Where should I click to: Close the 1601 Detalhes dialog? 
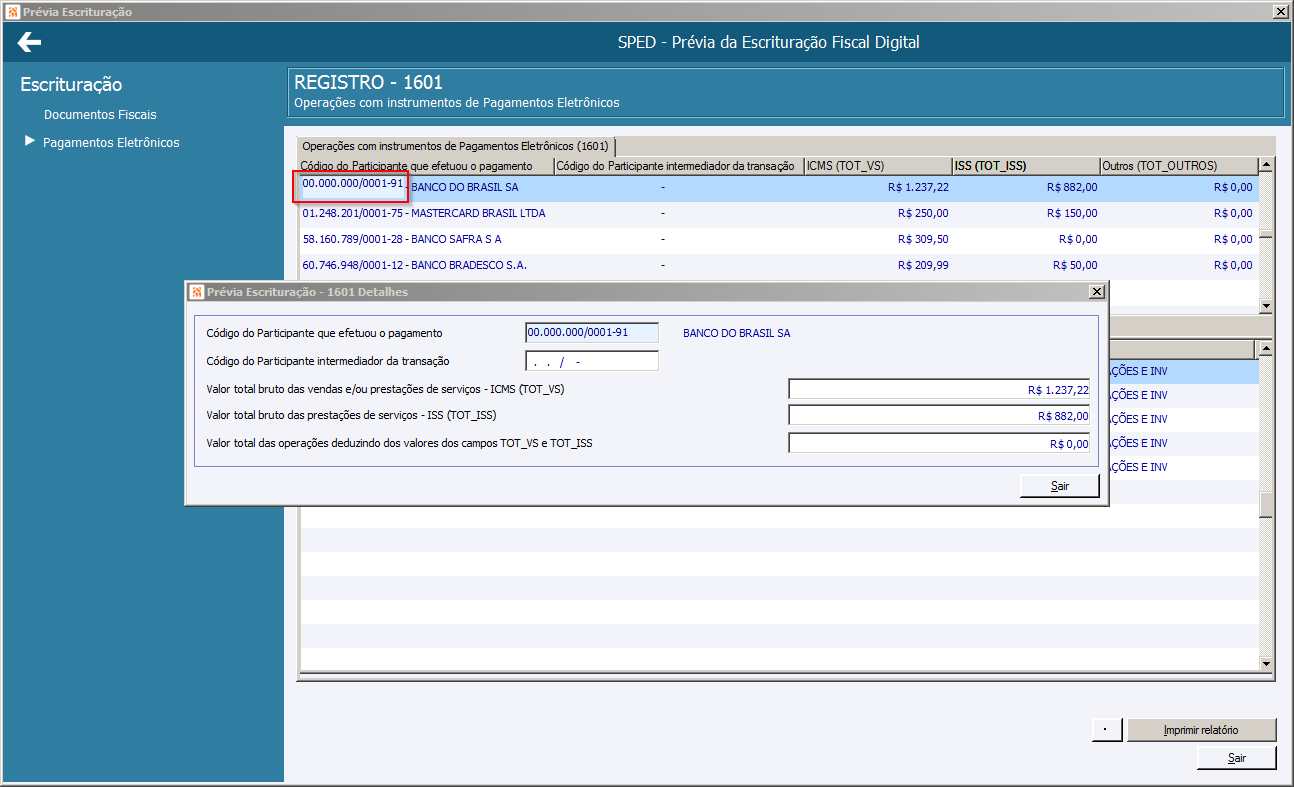click(x=1096, y=292)
